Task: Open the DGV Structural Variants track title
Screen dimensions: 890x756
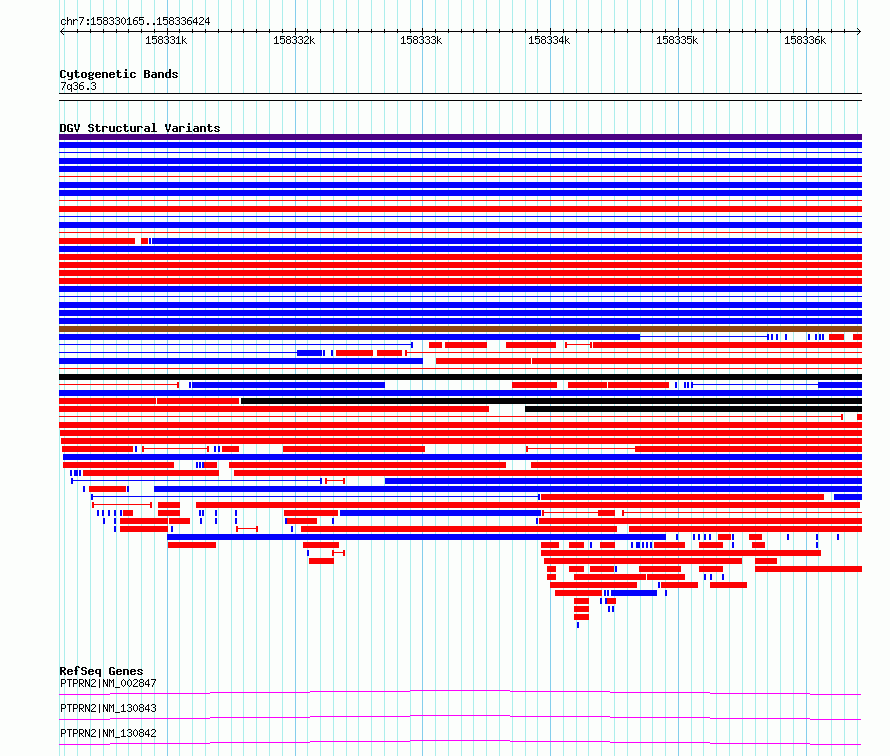Action: [x=140, y=128]
